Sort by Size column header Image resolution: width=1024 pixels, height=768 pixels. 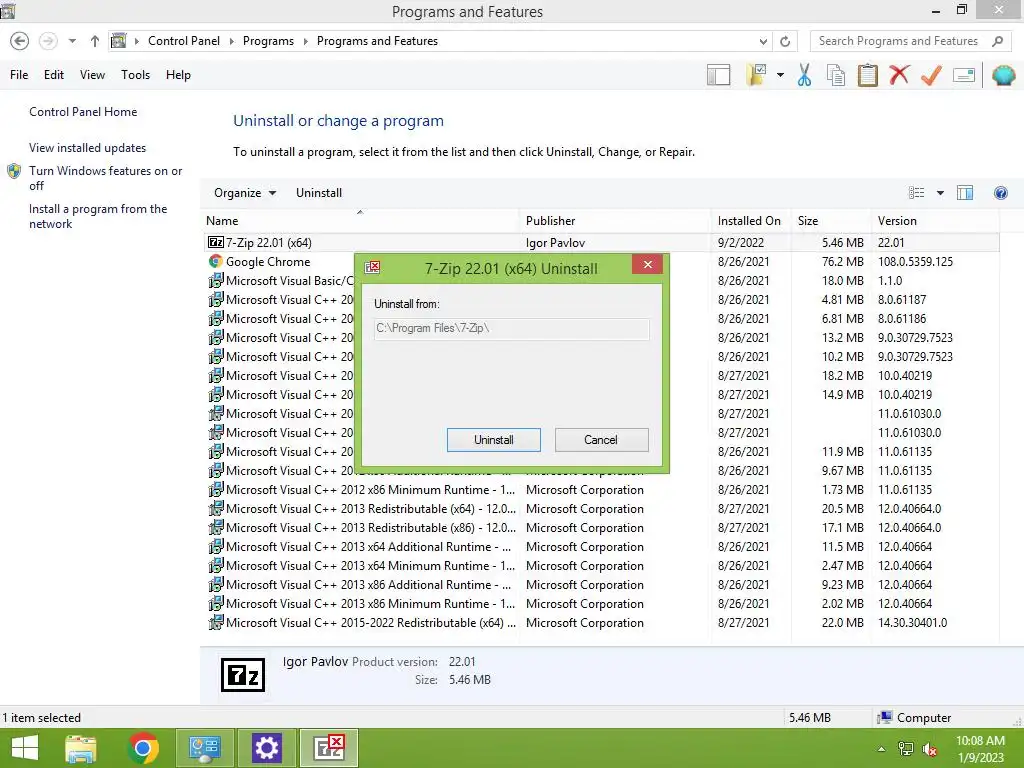point(831,221)
